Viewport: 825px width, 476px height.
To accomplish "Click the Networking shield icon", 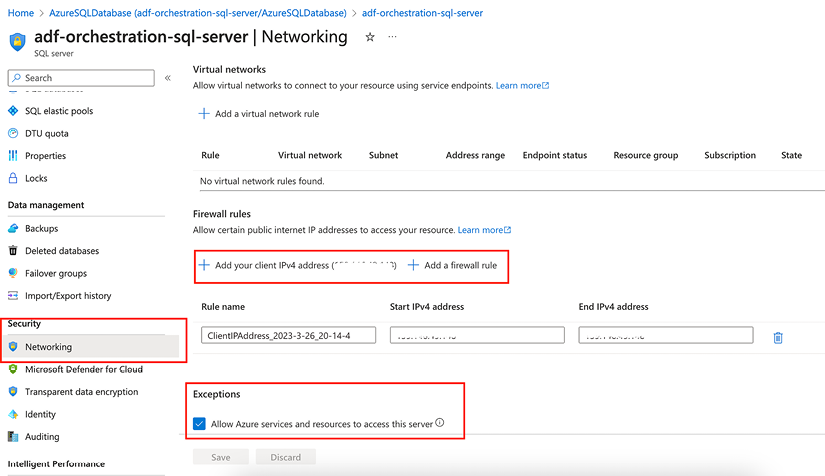I will (13, 347).
